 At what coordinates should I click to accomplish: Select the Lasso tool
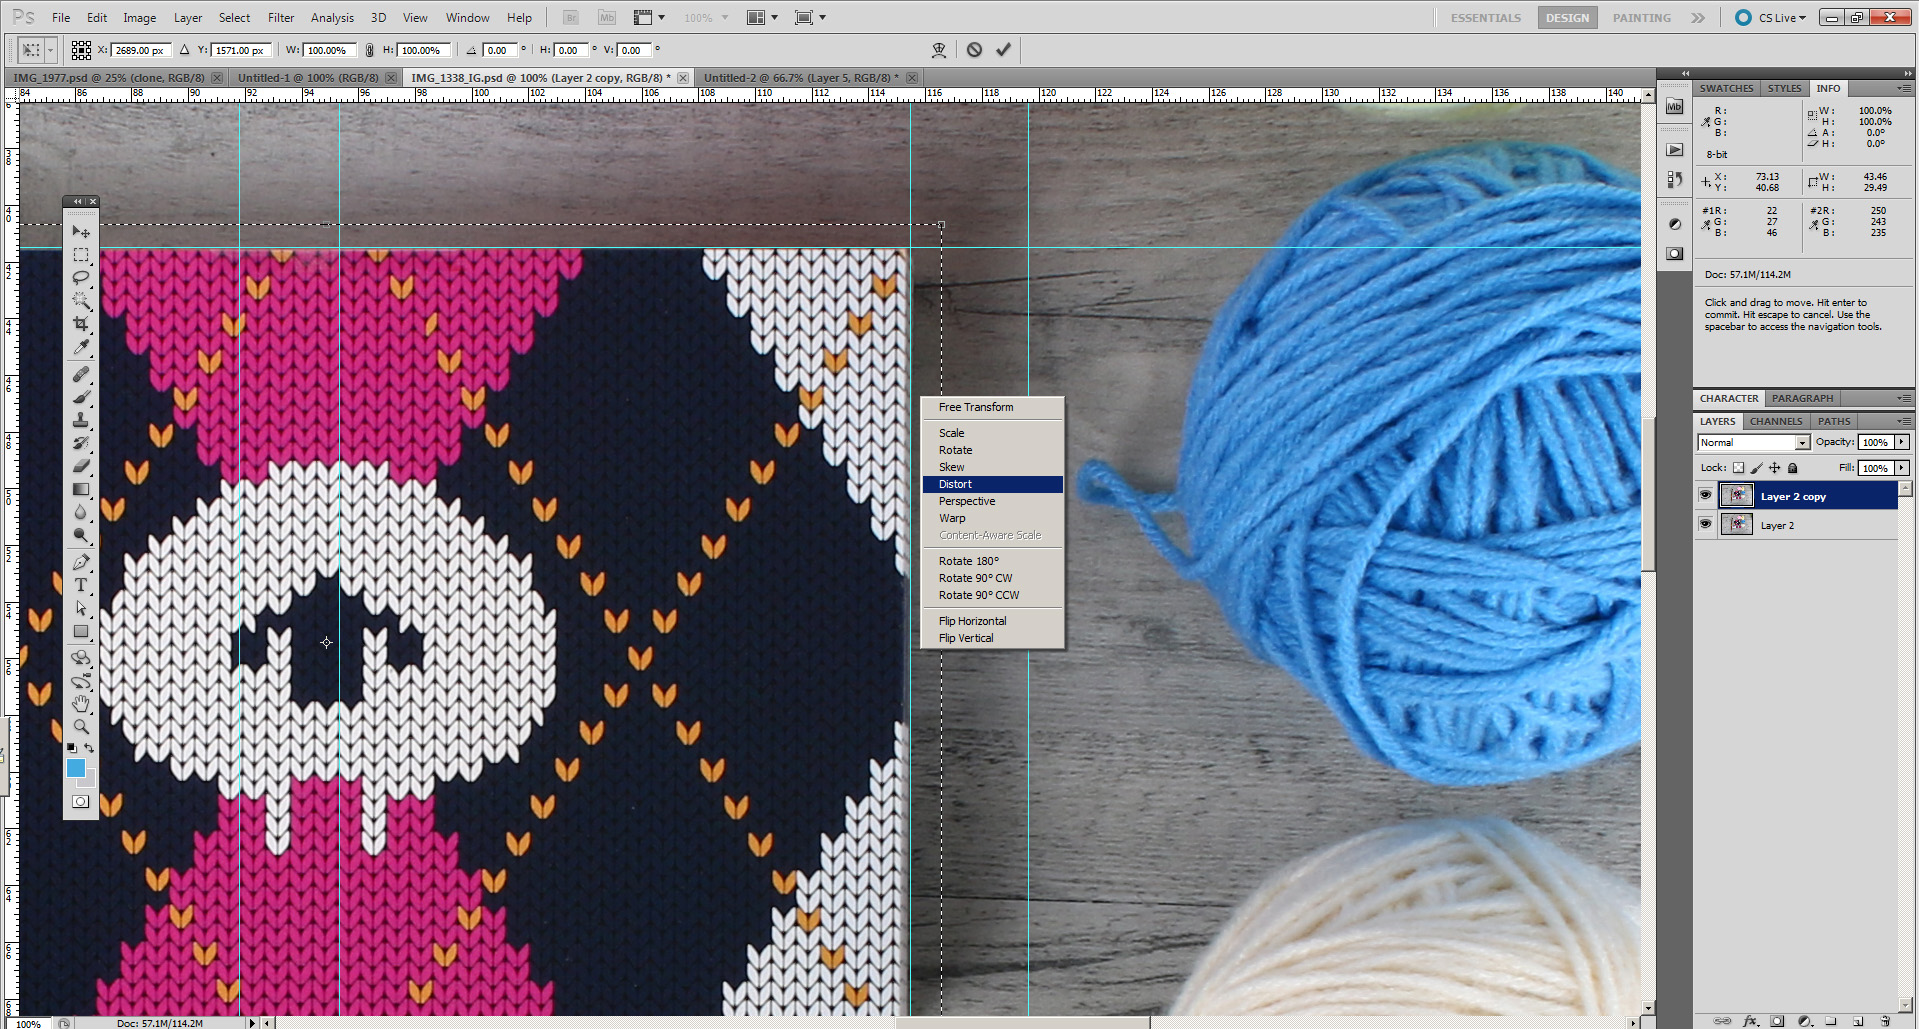[x=81, y=277]
